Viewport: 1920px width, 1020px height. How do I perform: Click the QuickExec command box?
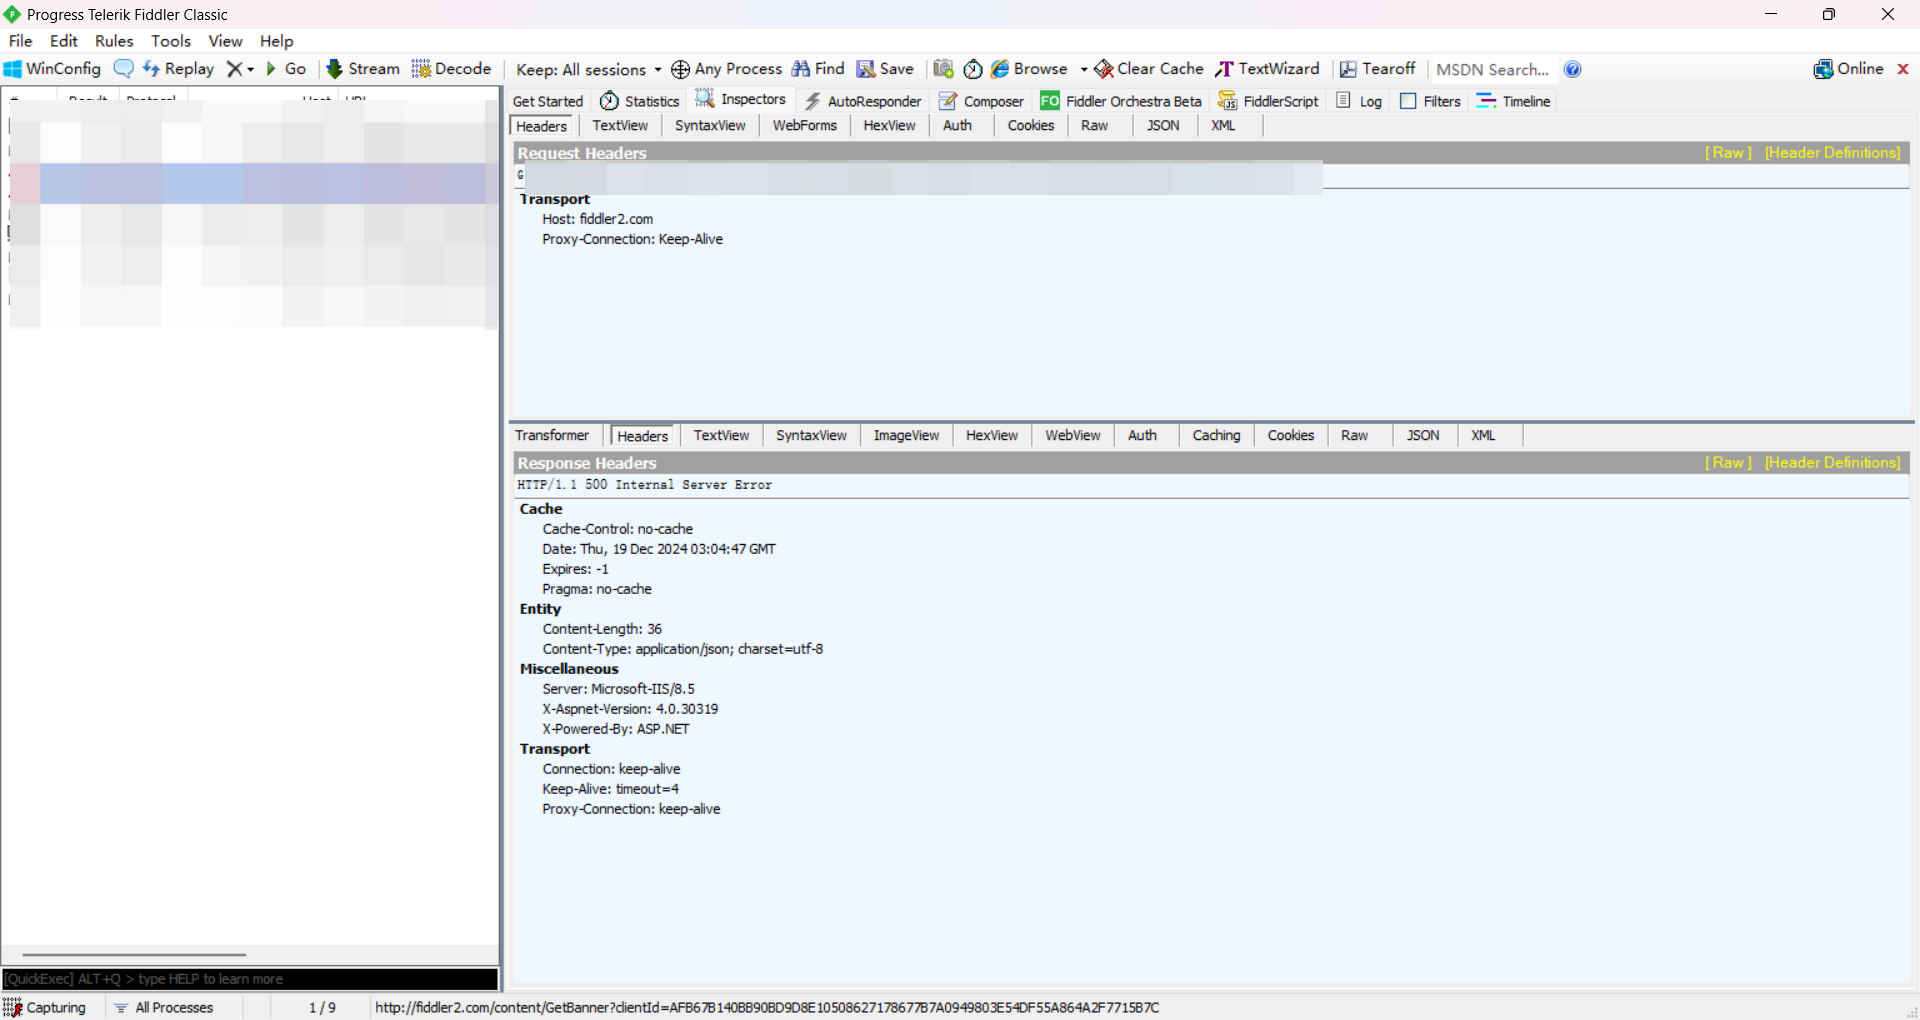point(250,979)
